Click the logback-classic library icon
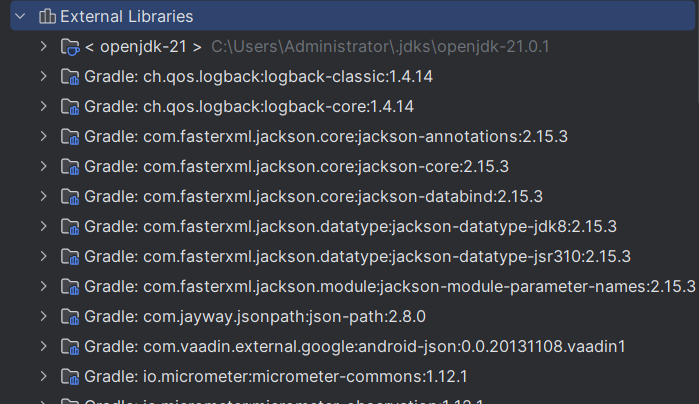 70,77
